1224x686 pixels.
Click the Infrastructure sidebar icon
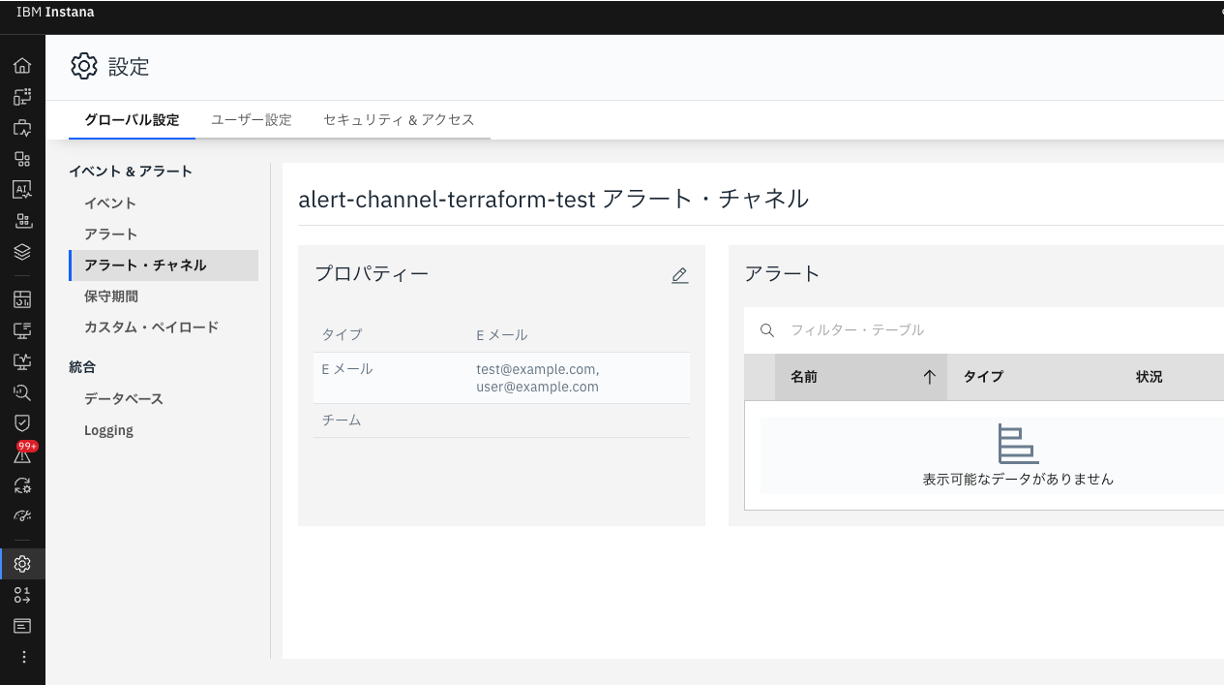[x=22, y=220]
